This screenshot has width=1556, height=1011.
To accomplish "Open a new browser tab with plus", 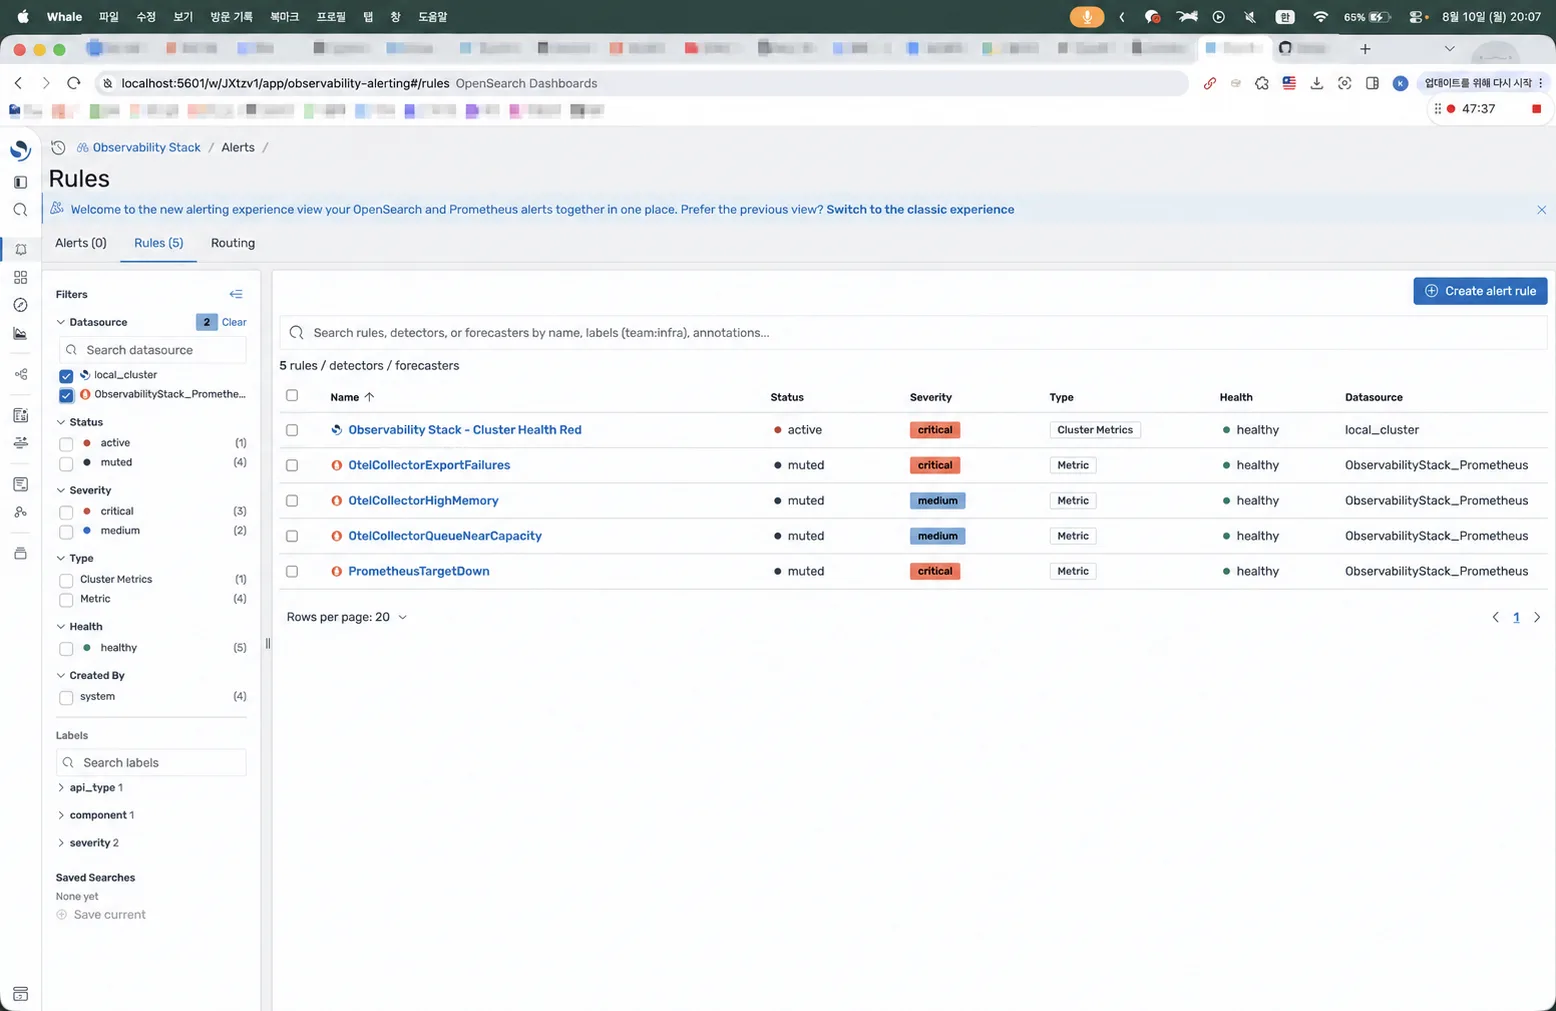I will 1365,48.
